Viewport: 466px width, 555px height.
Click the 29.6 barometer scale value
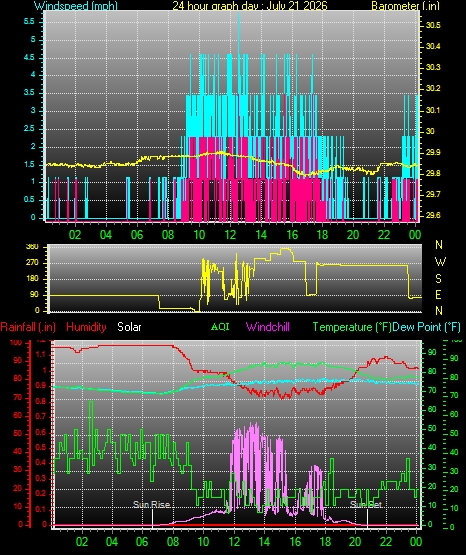pyautogui.click(x=433, y=215)
